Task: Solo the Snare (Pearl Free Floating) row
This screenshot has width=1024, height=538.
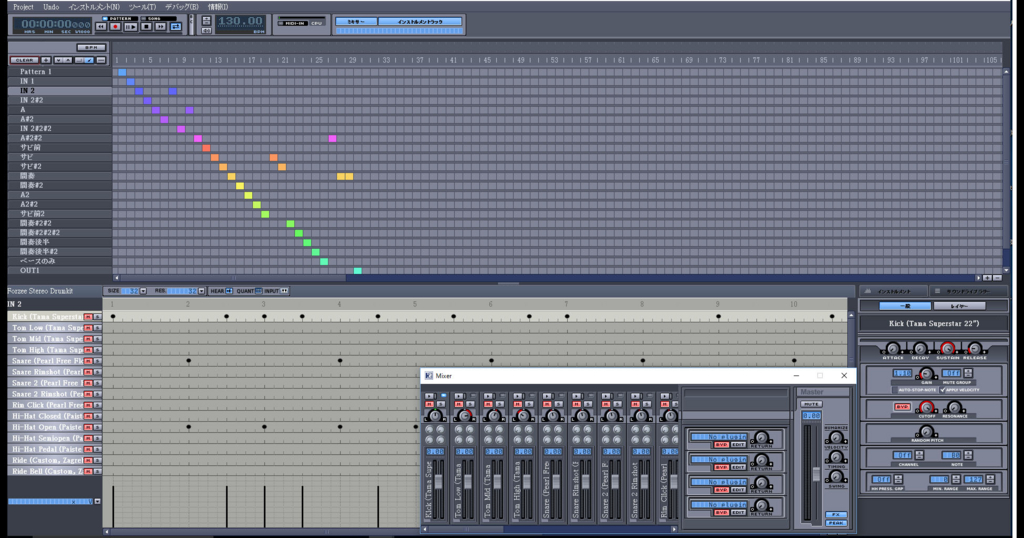Action: point(97,361)
